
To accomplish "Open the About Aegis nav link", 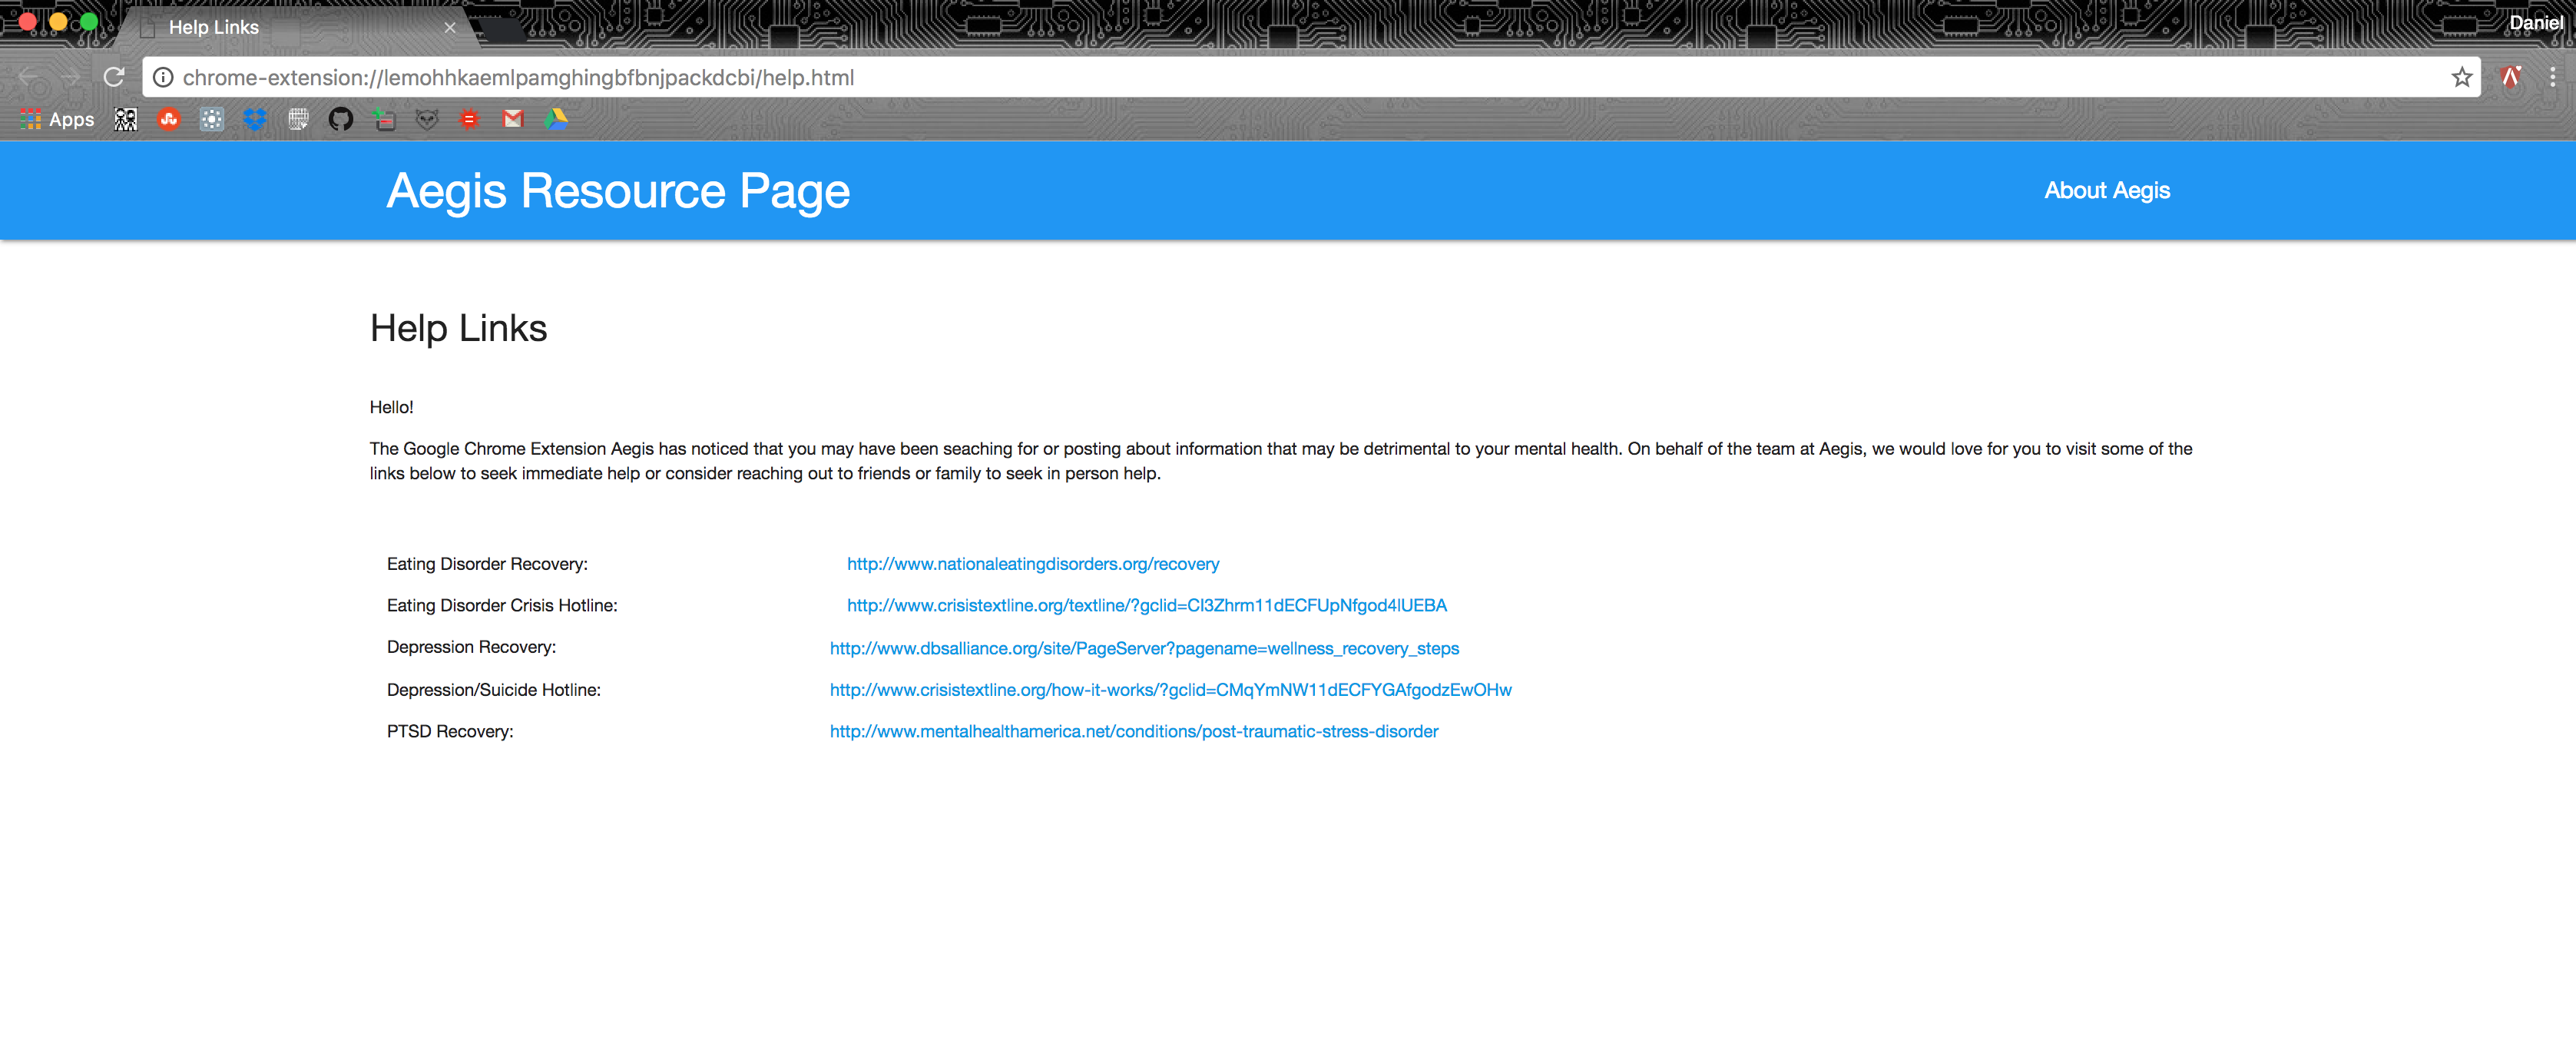I will click(x=2106, y=190).
